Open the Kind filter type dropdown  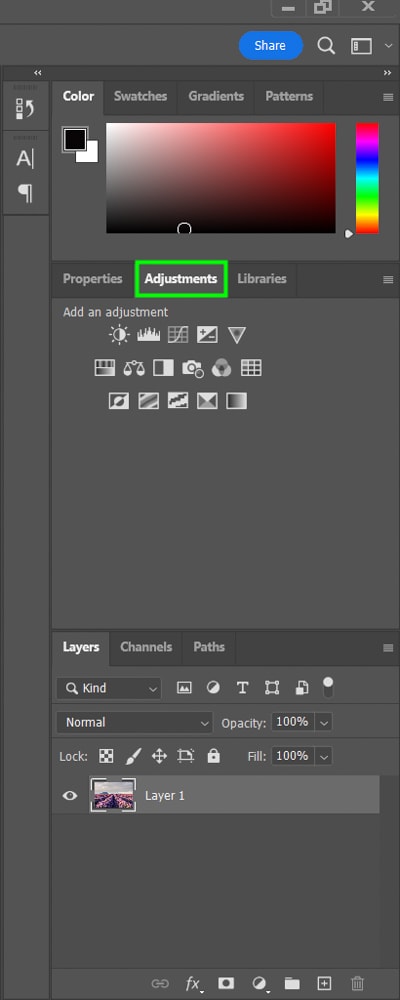click(109, 688)
